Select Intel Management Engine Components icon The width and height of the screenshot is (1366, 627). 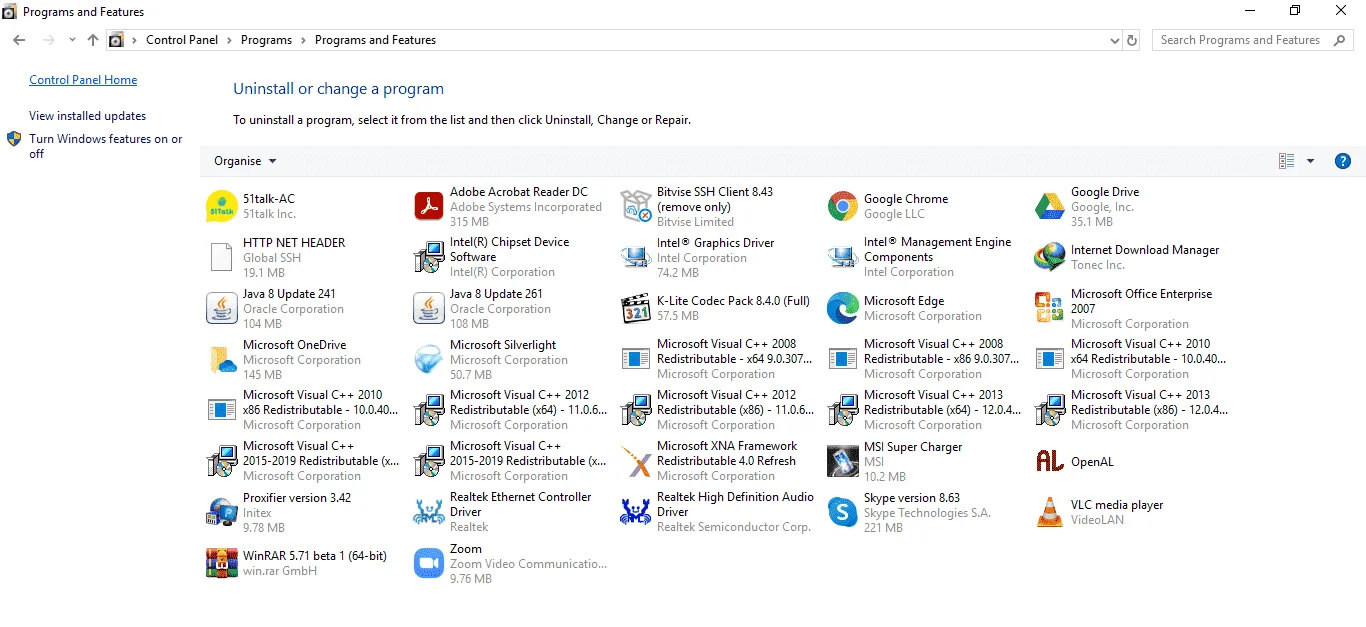click(843, 257)
